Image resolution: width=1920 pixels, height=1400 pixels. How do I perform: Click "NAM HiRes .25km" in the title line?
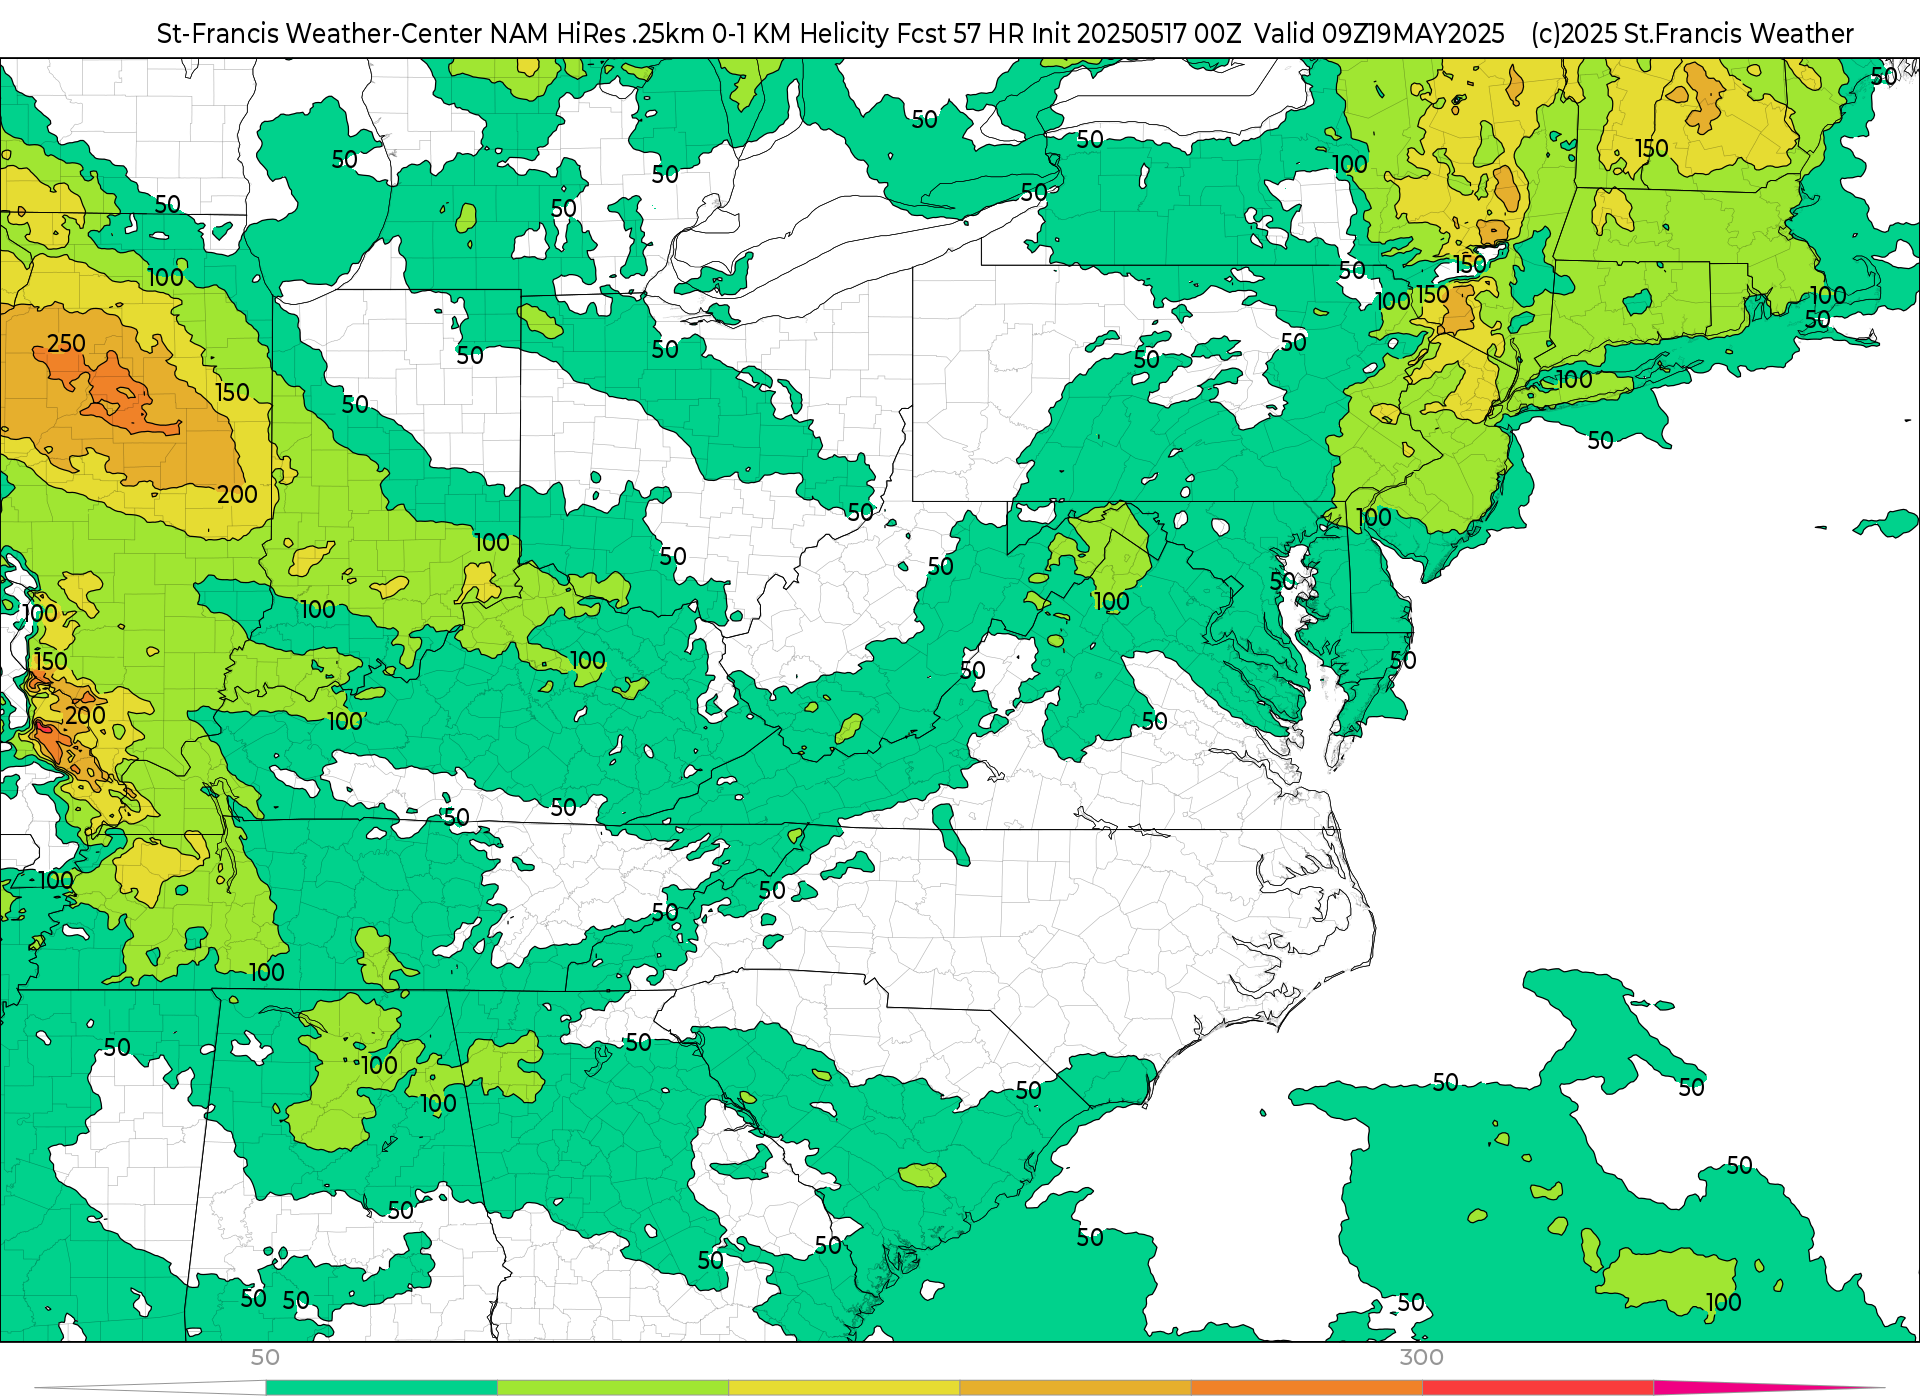[x=598, y=34]
